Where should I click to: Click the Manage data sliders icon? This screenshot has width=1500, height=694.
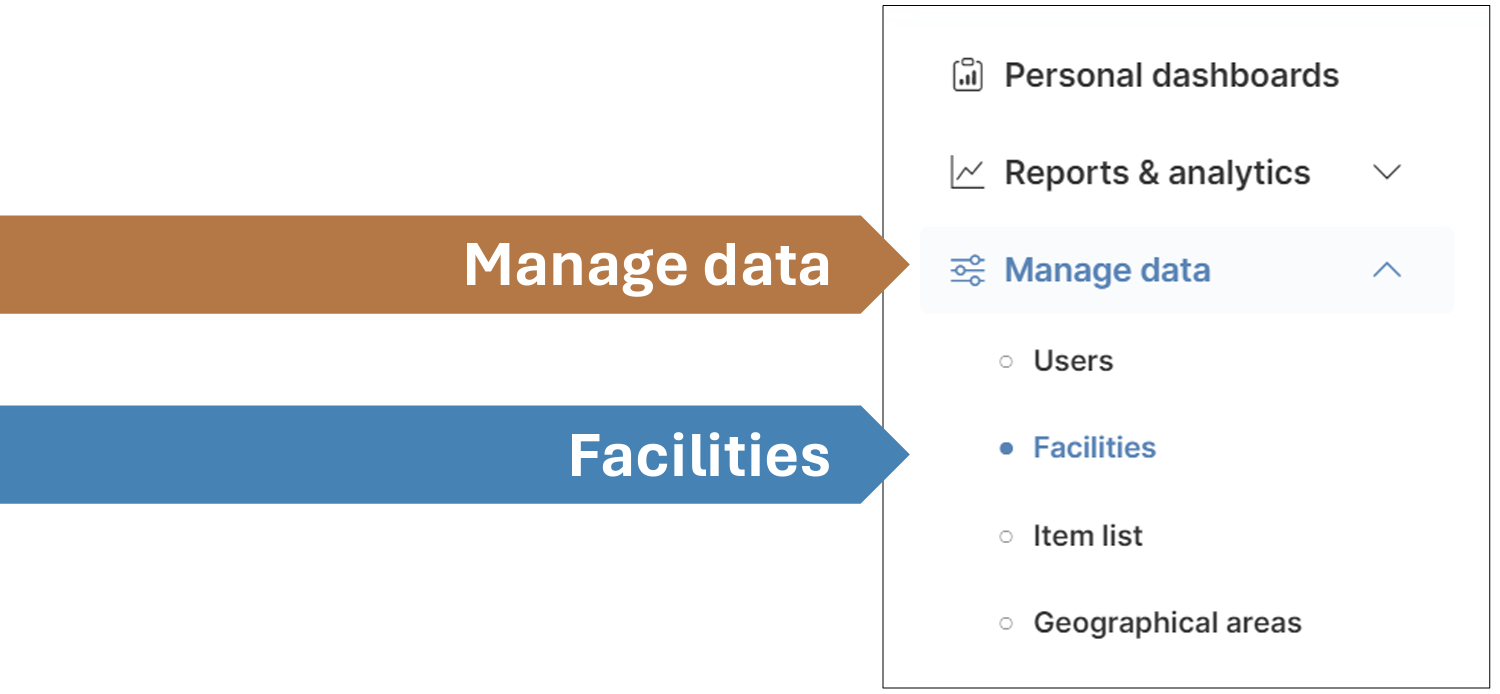[x=967, y=270]
